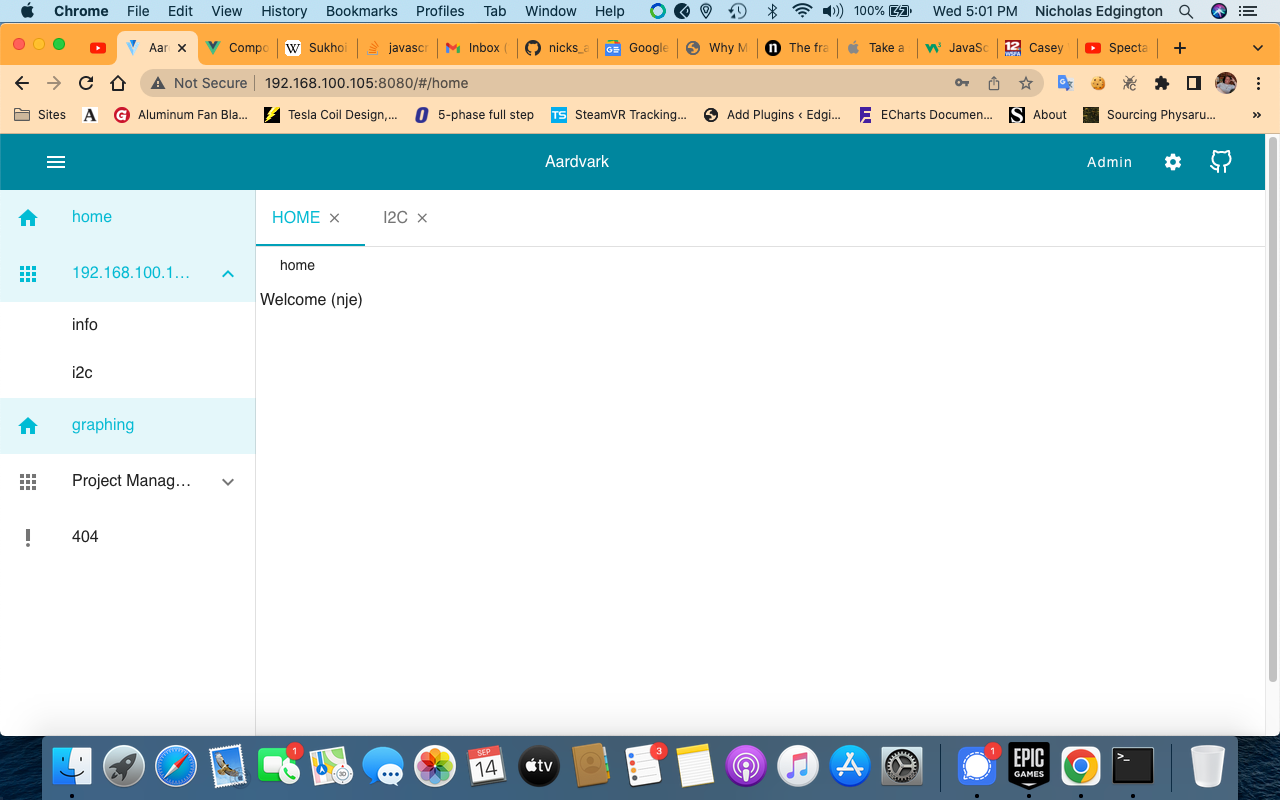Click the grid icon beside Project Management
This screenshot has width=1280, height=800.
click(x=28, y=482)
